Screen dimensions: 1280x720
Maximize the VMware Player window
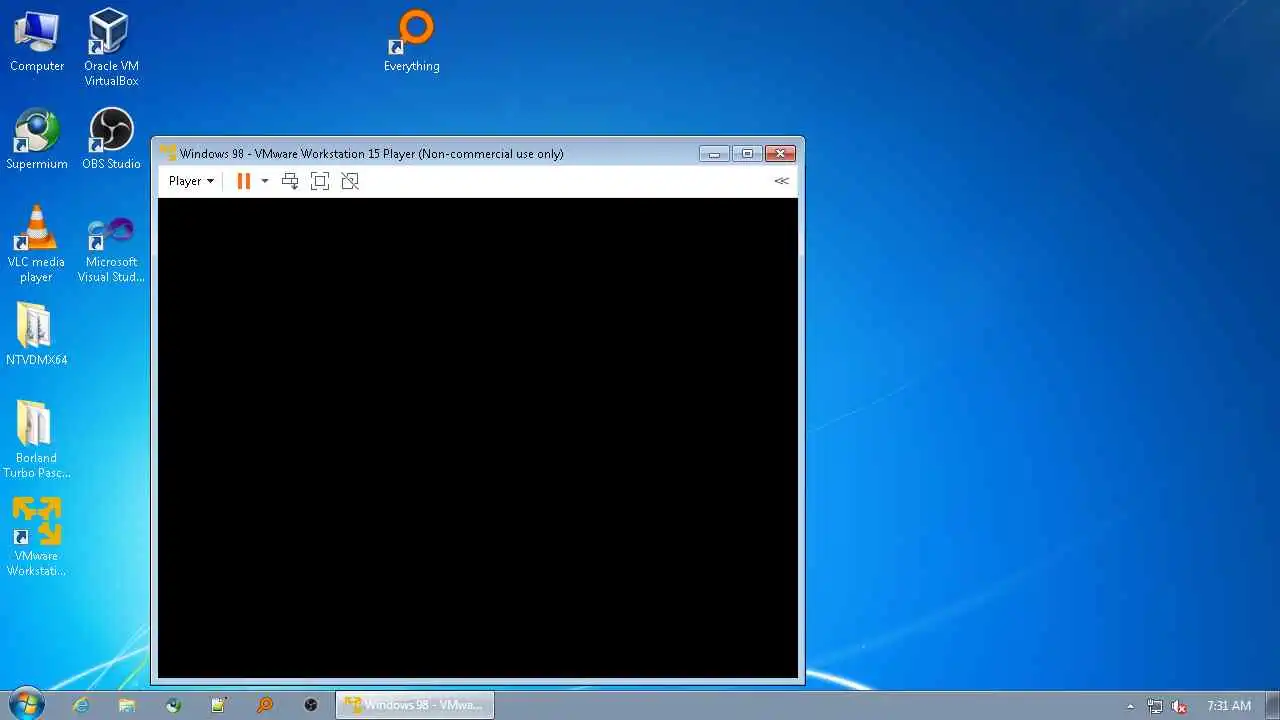[x=746, y=154]
